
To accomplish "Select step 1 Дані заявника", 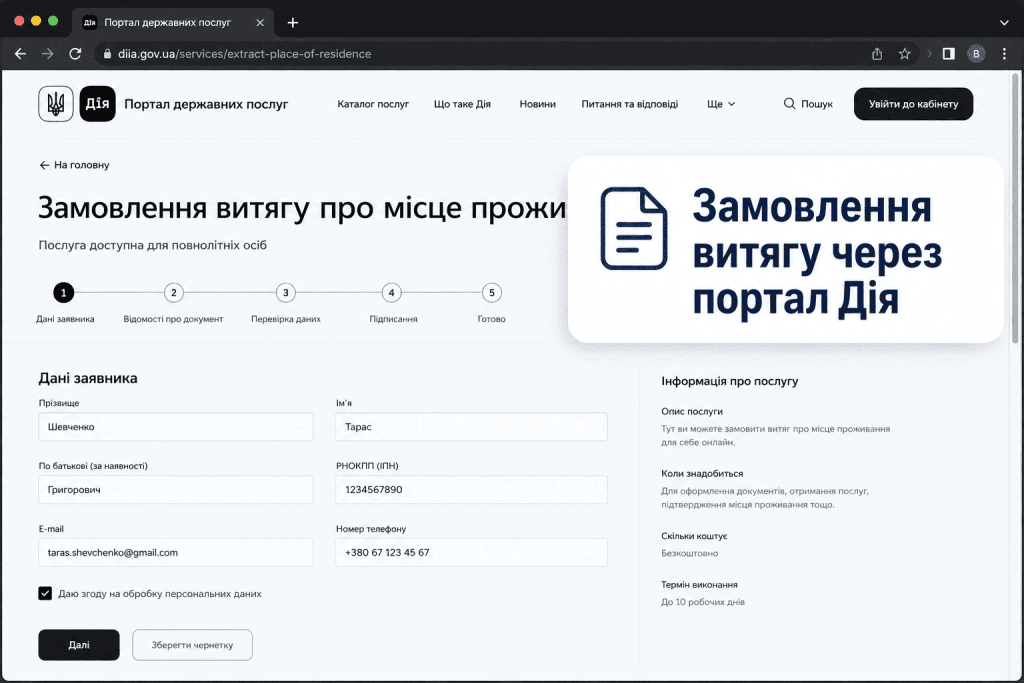I will 63,293.
